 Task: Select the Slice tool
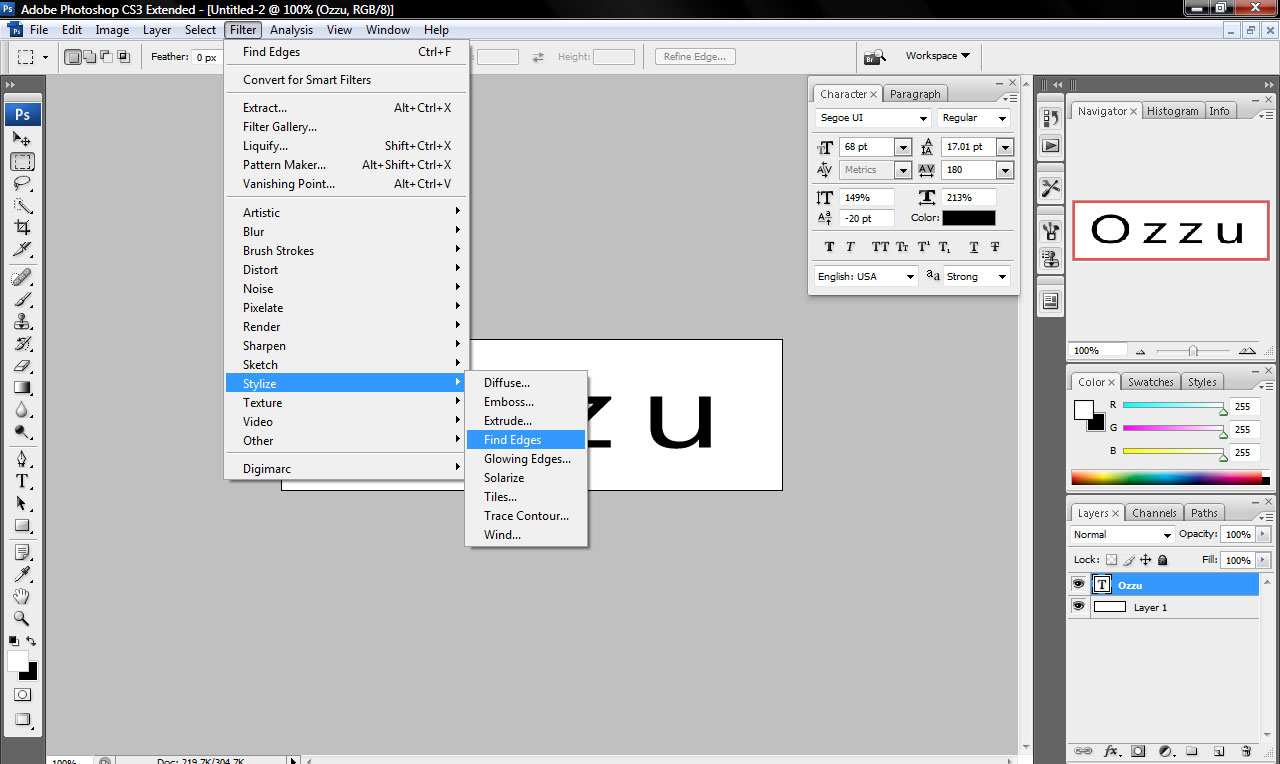tap(22, 250)
